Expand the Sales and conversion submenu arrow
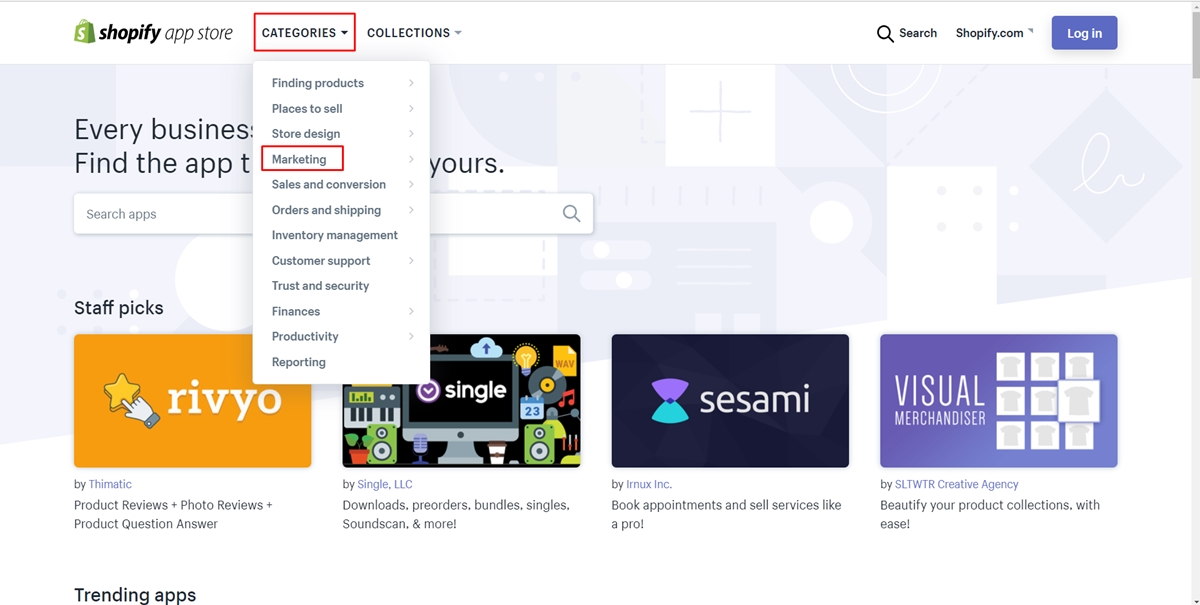1200x605 pixels. point(411,184)
